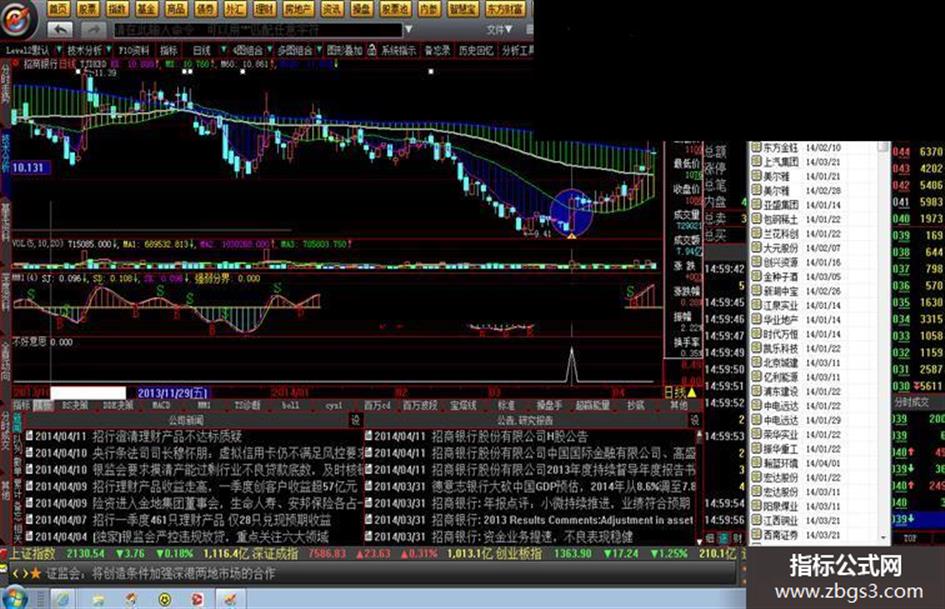Image resolution: width=945 pixels, height=609 pixels.
Task: Click the lock icon beside 图形叠加
Action: [x=372, y=50]
